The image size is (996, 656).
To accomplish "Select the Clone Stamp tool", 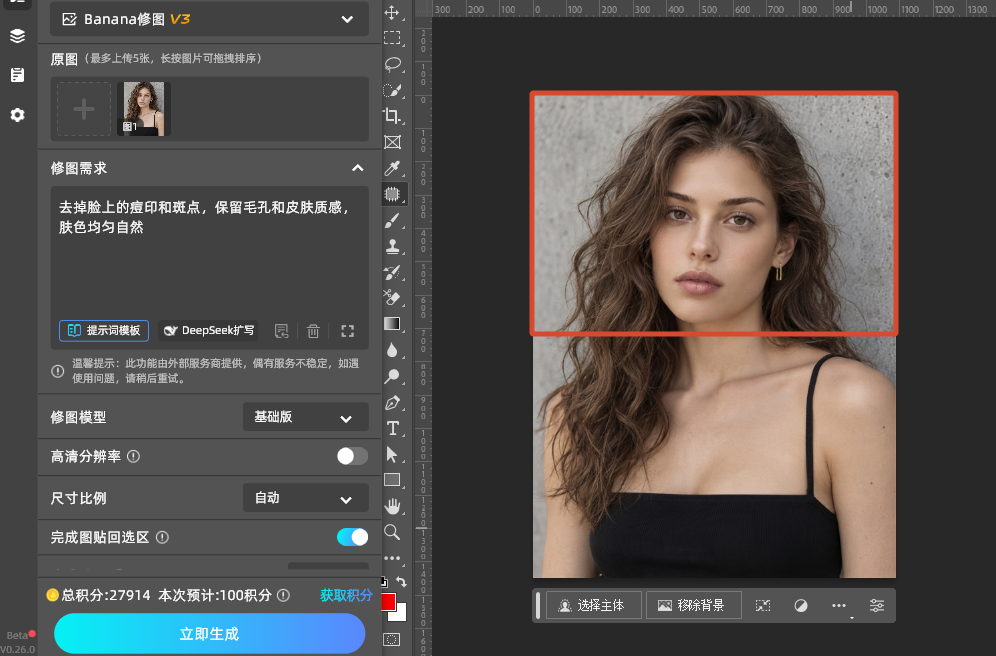I will click(x=393, y=246).
